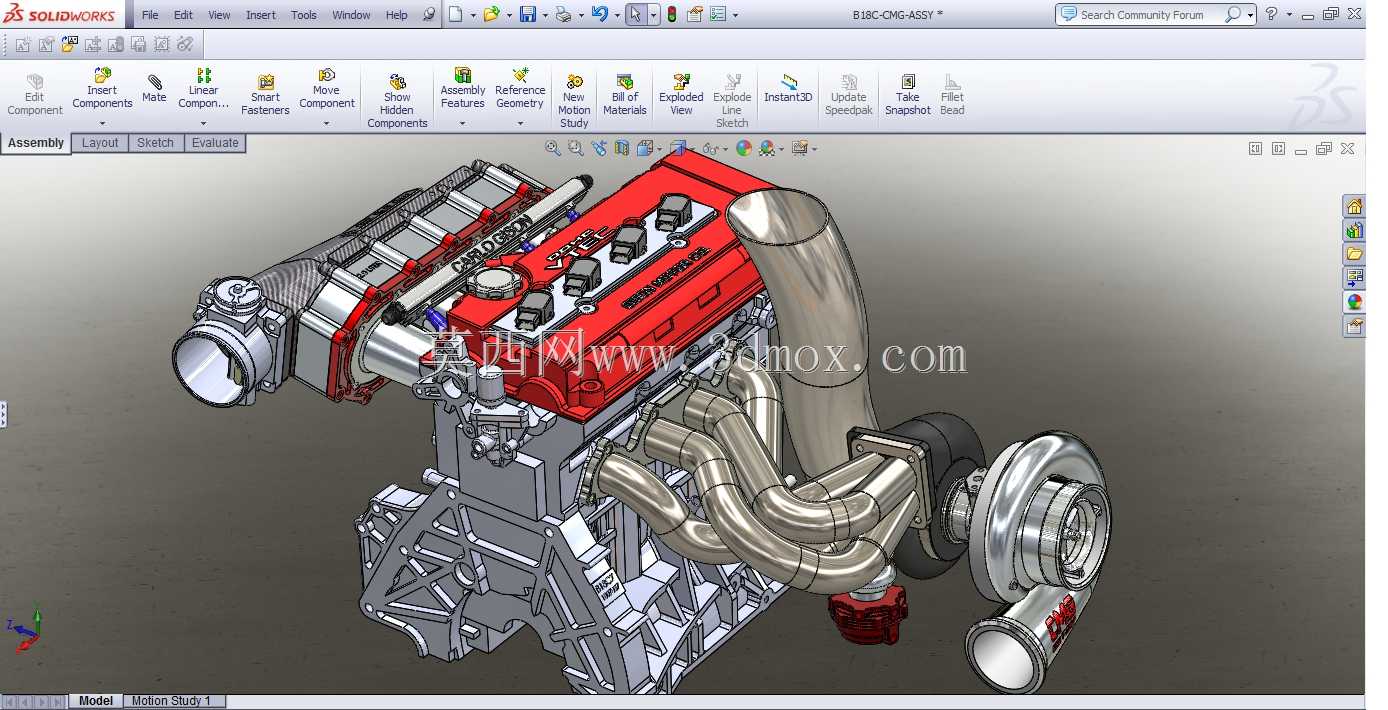Viewport: 1388px width, 710px height.
Task: Click the Print icon
Action: pos(563,14)
